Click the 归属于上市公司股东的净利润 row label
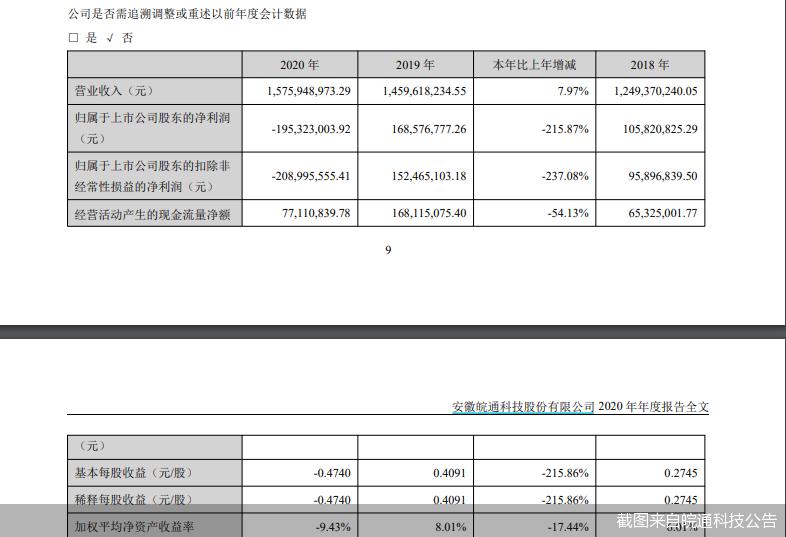 point(152,128)
